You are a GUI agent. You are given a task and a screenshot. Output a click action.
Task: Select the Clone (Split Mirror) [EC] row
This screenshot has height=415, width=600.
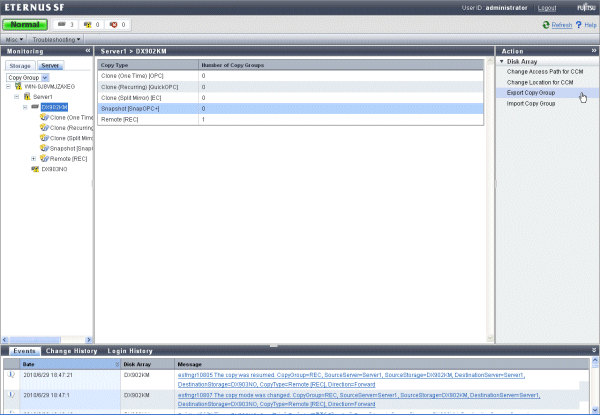click(x=290, y=98)
